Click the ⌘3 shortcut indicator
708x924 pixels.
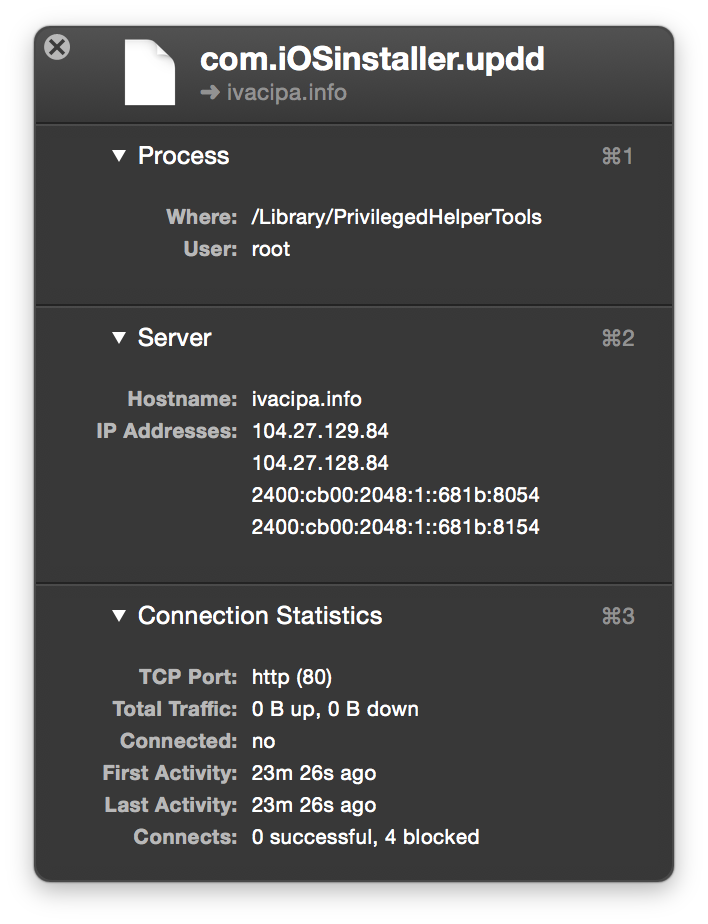pyautogui.click(x=617, y=617)
